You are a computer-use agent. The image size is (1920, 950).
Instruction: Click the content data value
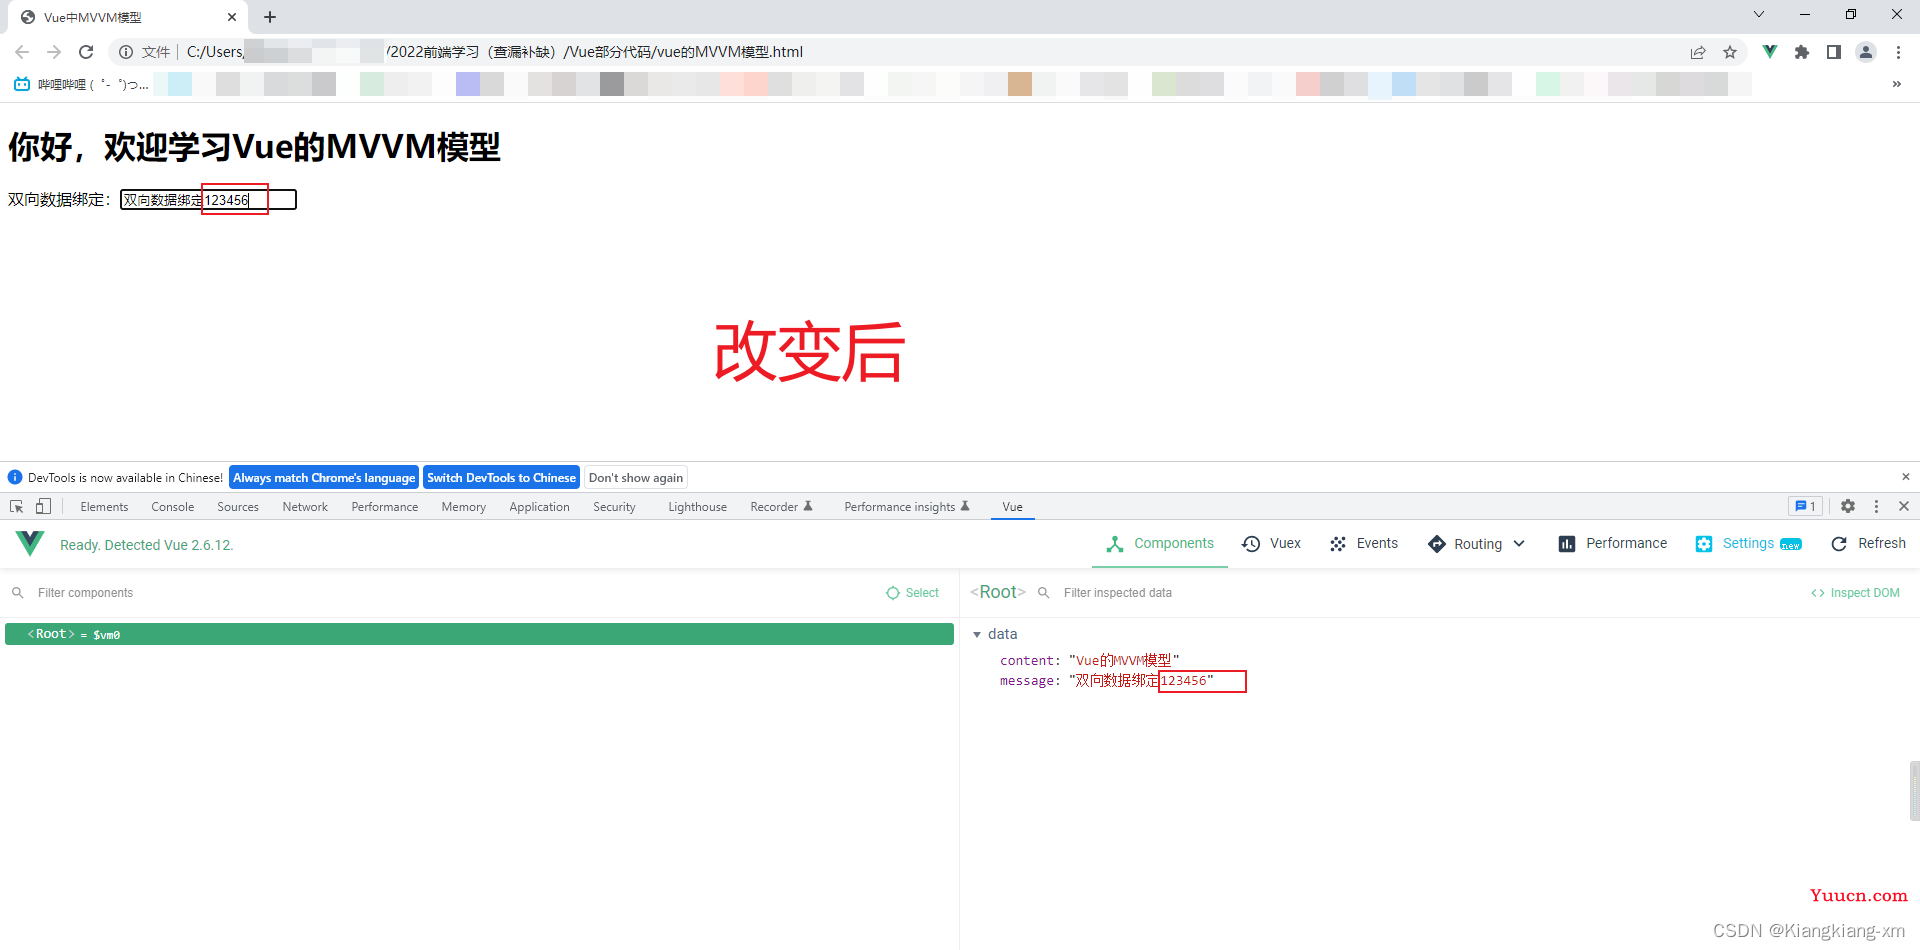[1124, 661]
